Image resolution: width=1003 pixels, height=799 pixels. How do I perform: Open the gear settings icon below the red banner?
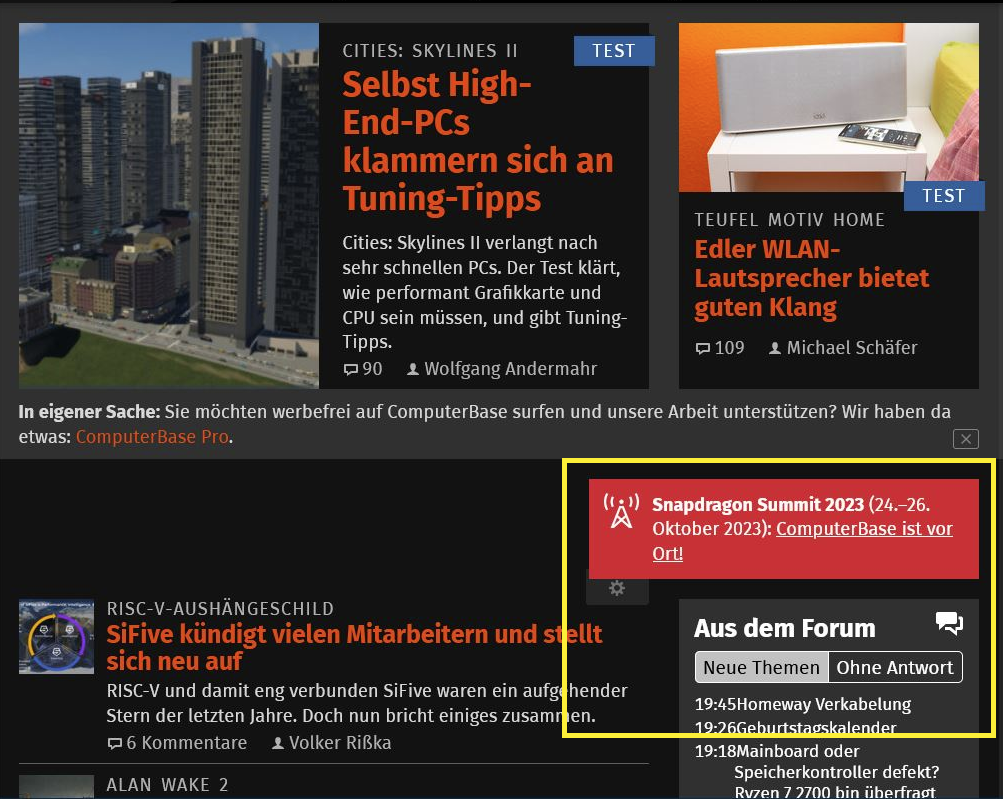[617, 589]
